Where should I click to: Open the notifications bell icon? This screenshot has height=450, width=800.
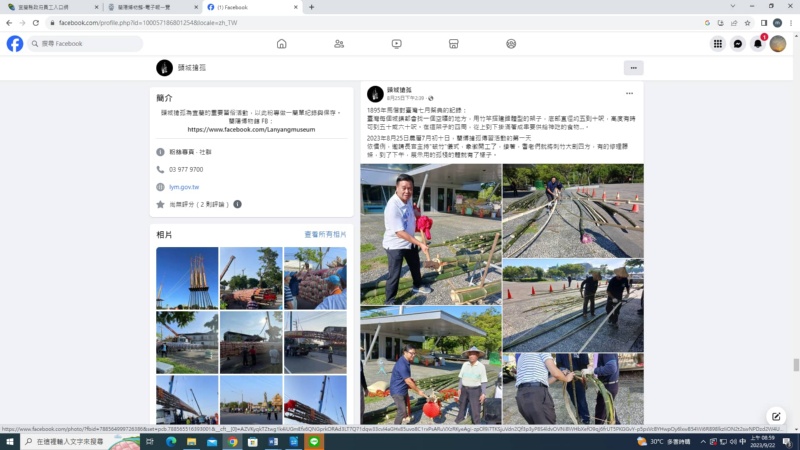tap(758, 44)
